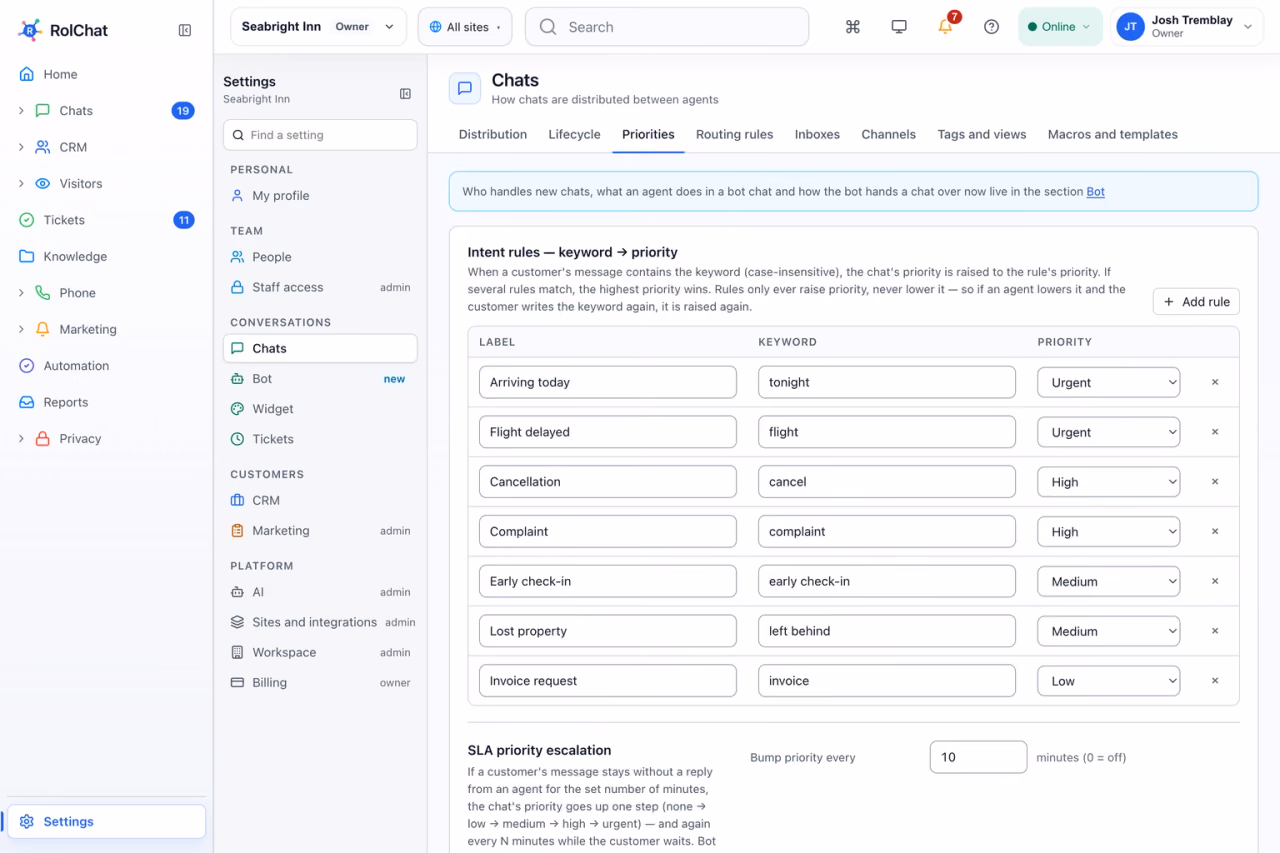Open the Routing rules tab
Screen dimensions: 1280x853
coord(735,134)
